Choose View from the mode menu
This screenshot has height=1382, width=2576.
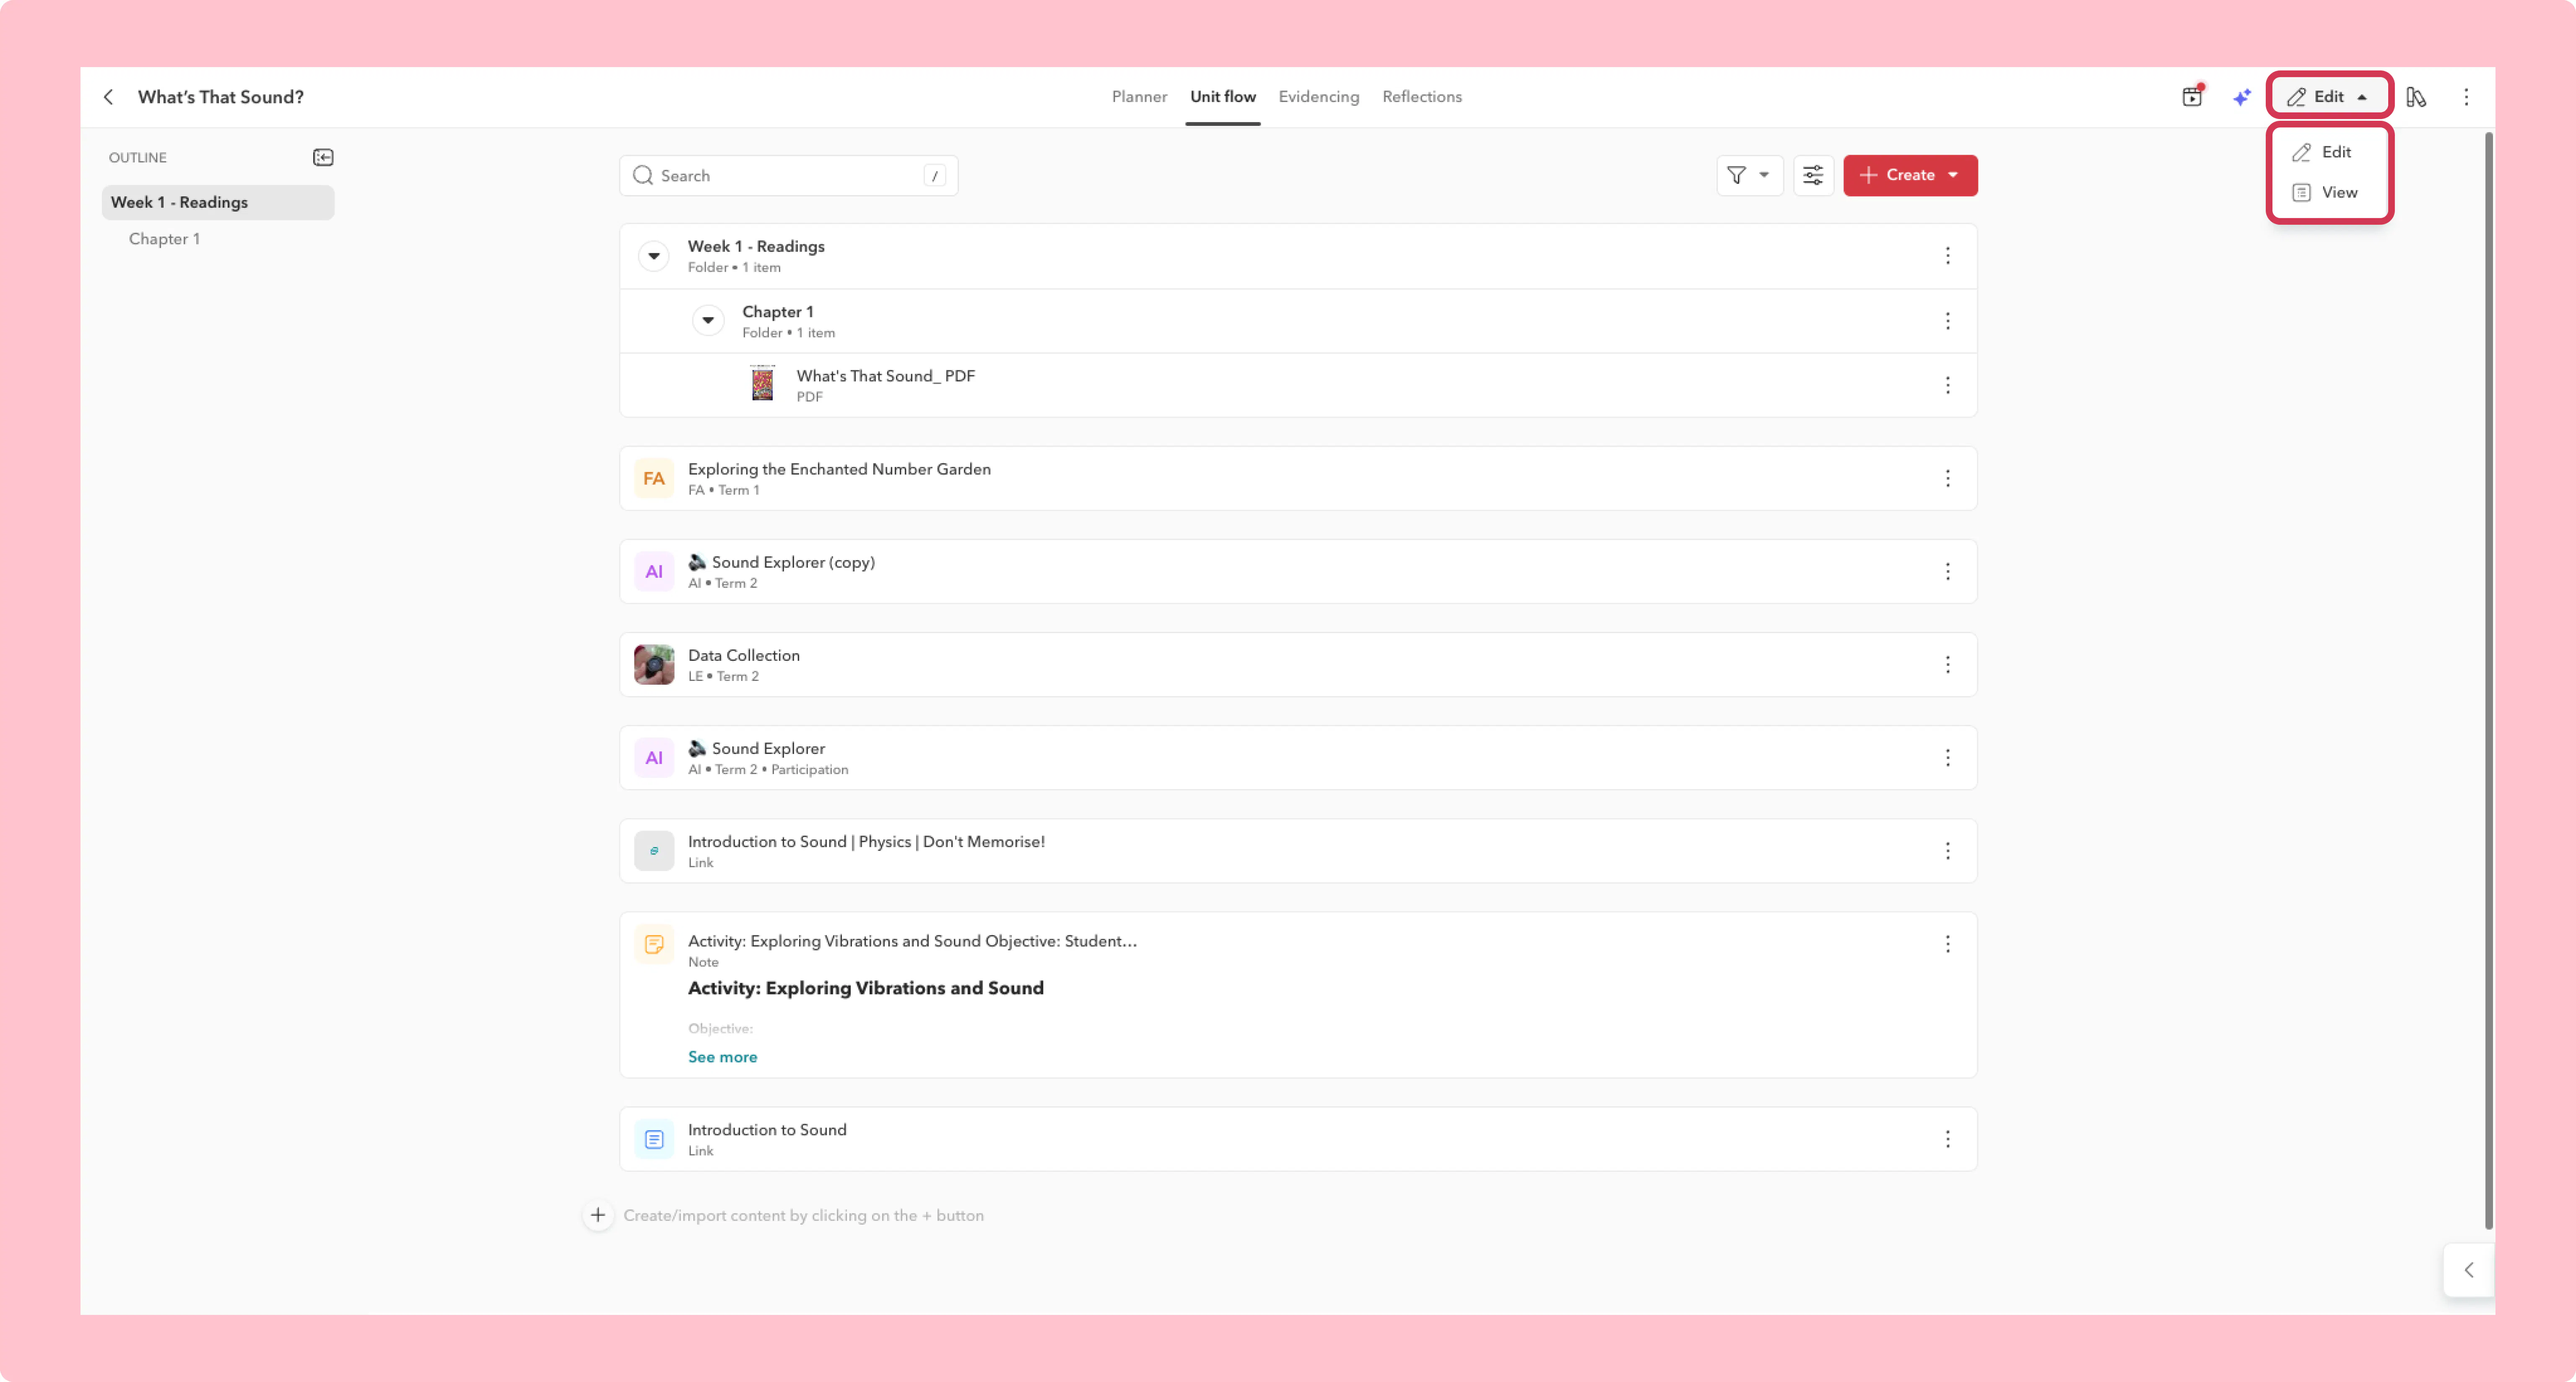(2329, 192)
